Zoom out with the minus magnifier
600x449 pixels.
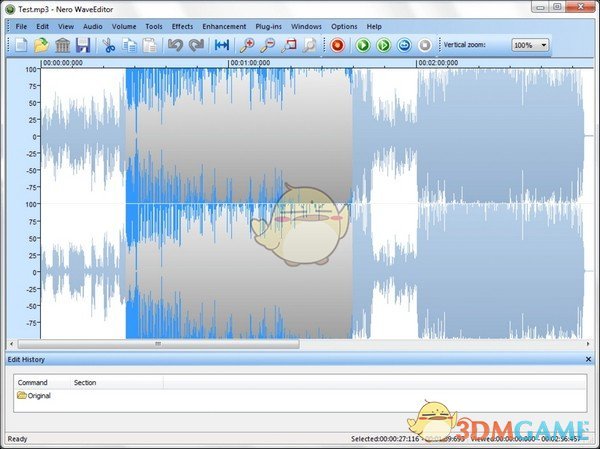[x=267, y=45]
